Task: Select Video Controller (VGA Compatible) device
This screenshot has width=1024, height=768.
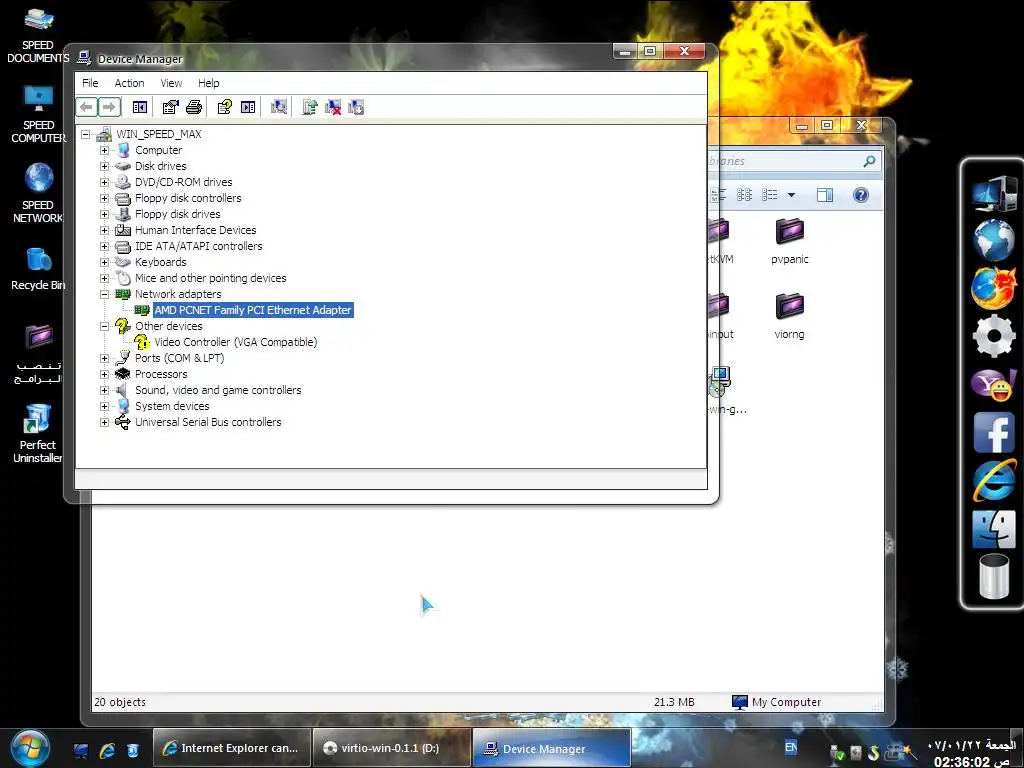Action: pyautogui.click(x=236, y=342)
